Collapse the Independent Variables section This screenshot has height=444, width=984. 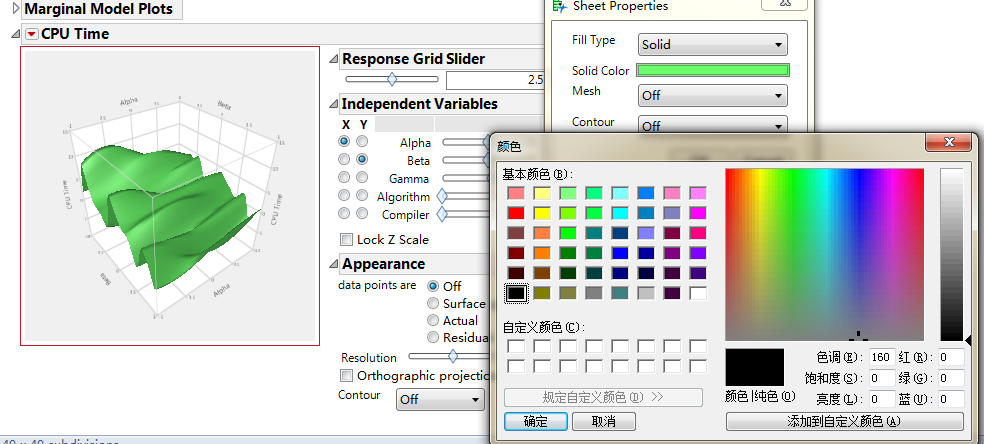334,104
